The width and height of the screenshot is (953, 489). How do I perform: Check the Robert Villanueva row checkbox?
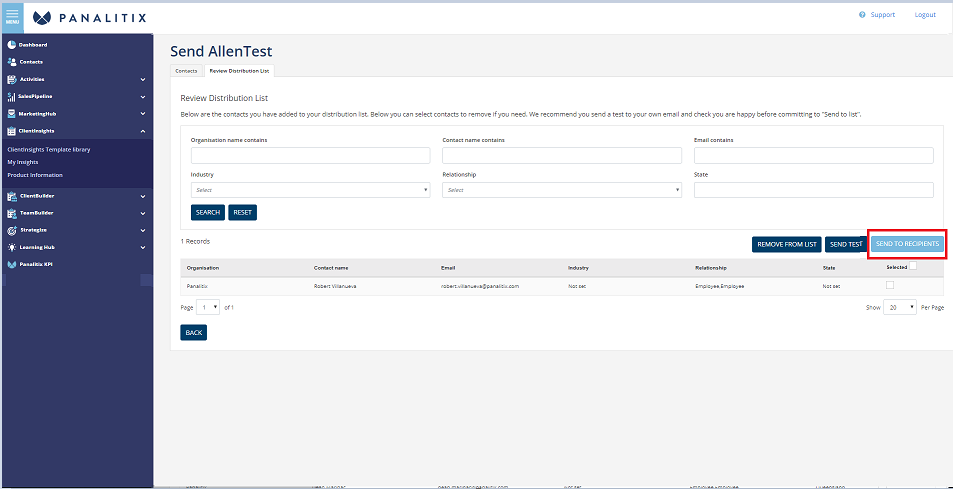(890, 285)
